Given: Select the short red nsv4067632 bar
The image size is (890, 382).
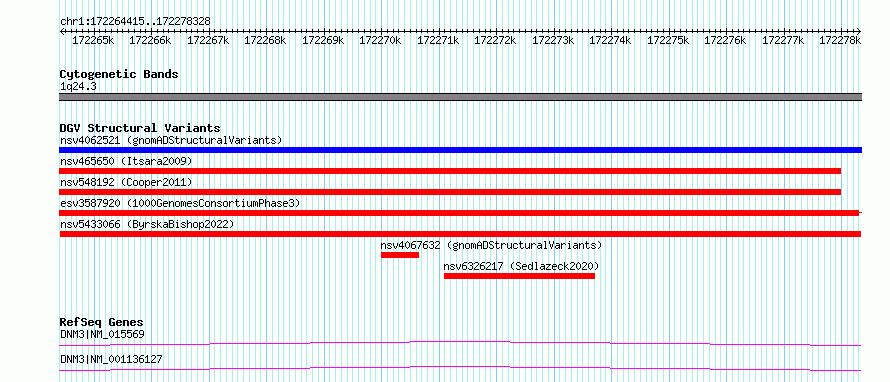Looking at the screenshot, I should pyautogui.click(x=400, y=255).
